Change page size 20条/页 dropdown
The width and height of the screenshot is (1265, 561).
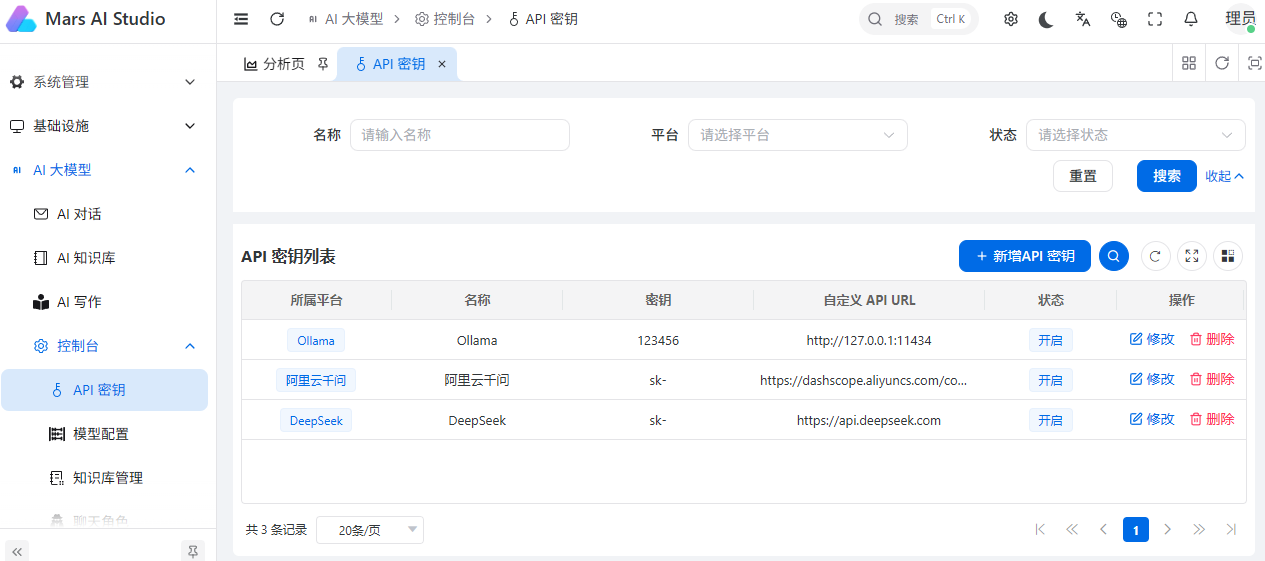point(370,530)
